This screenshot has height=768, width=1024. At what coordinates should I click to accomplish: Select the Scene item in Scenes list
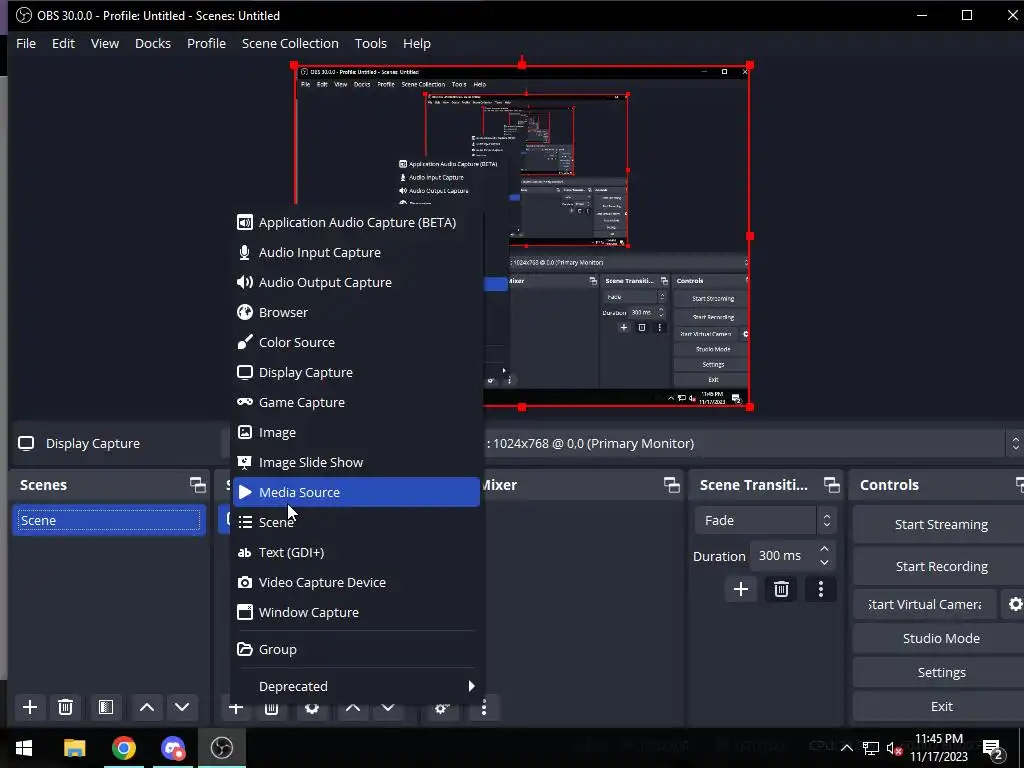tap(109, 520)
